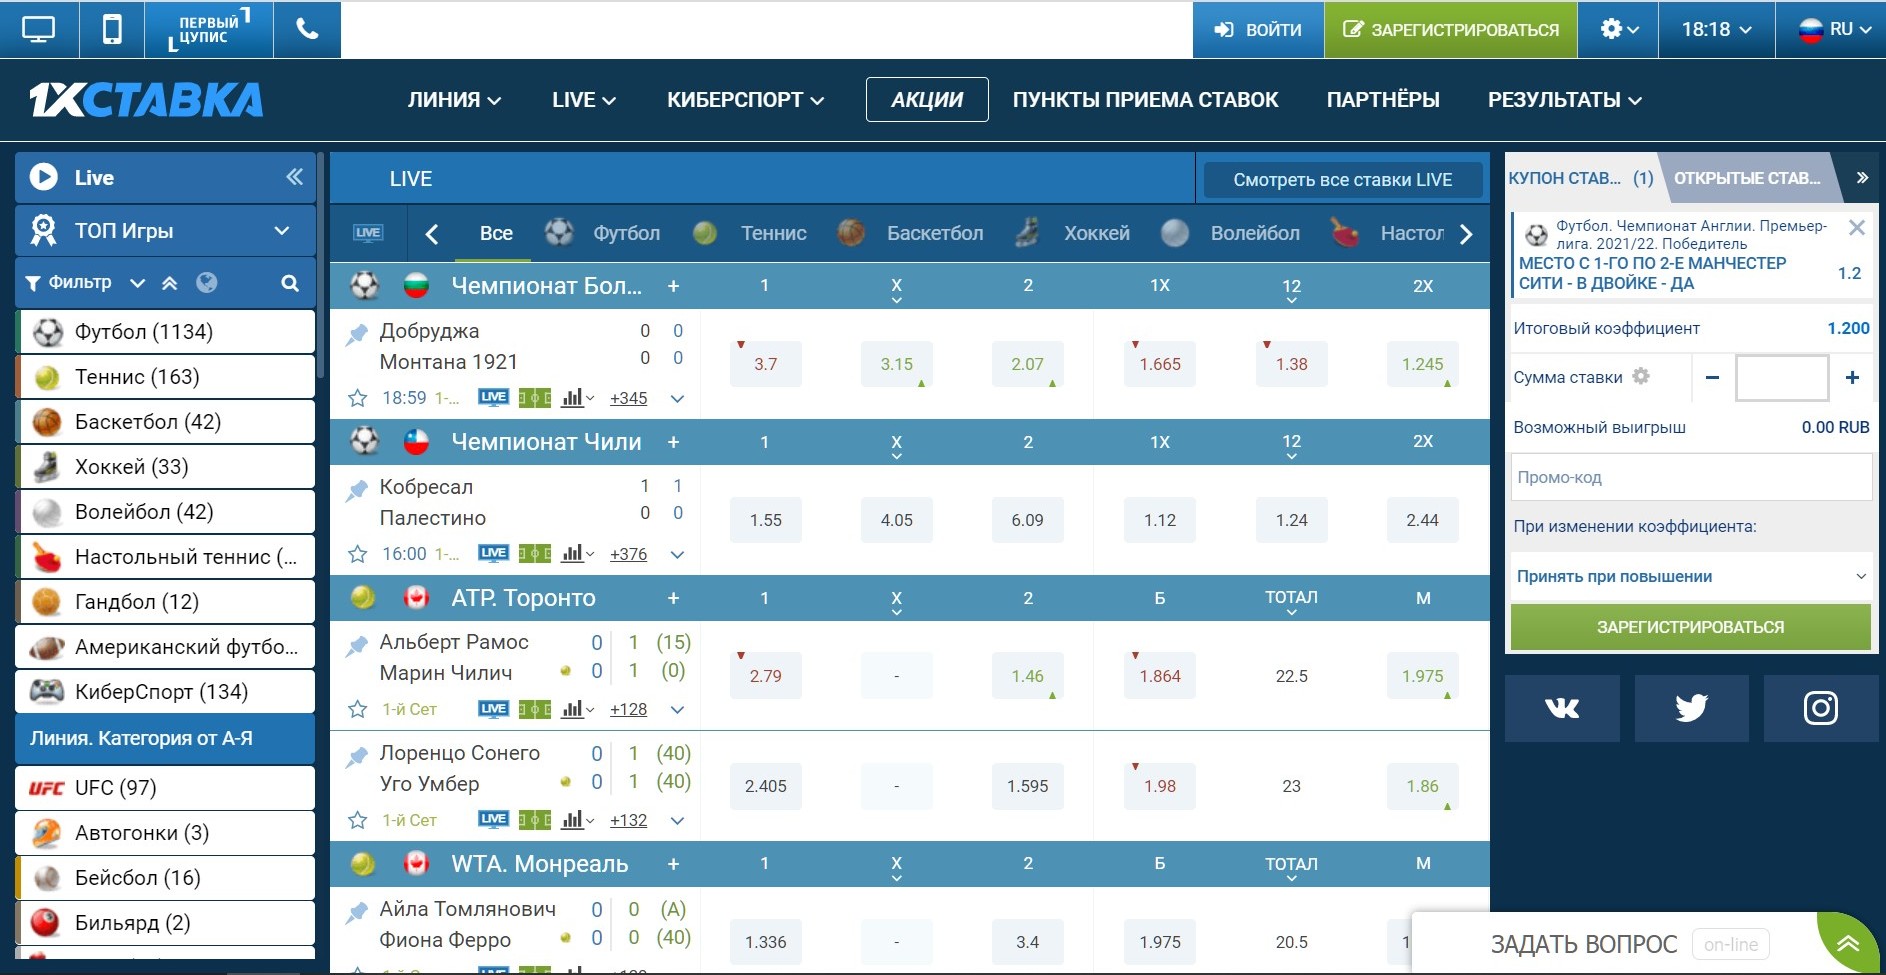Open field view icon for Кобресал match

pos(535,554)
